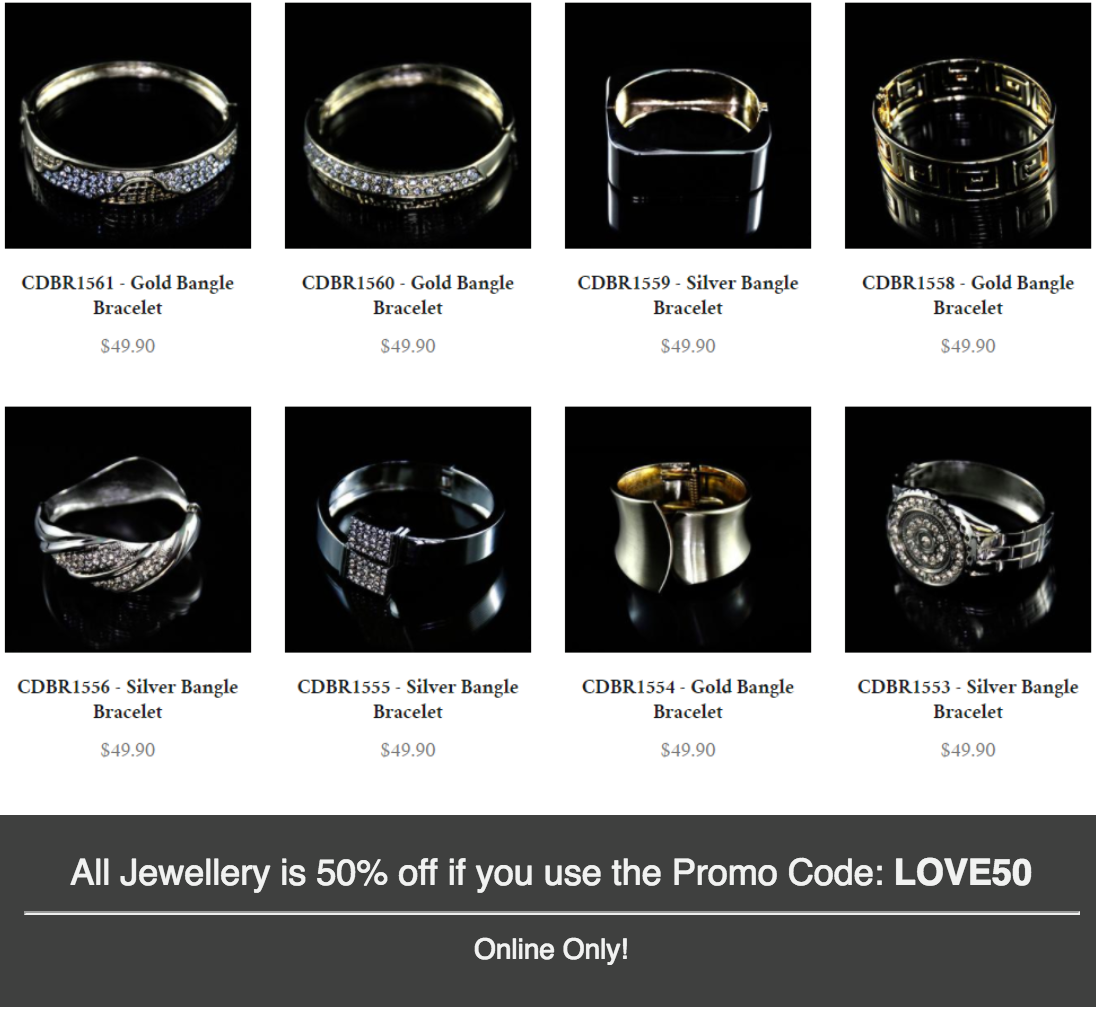View the CDBR1558 gold patterned bangle photo
The image size is (1096, 1020).
(x=968, y=126)
